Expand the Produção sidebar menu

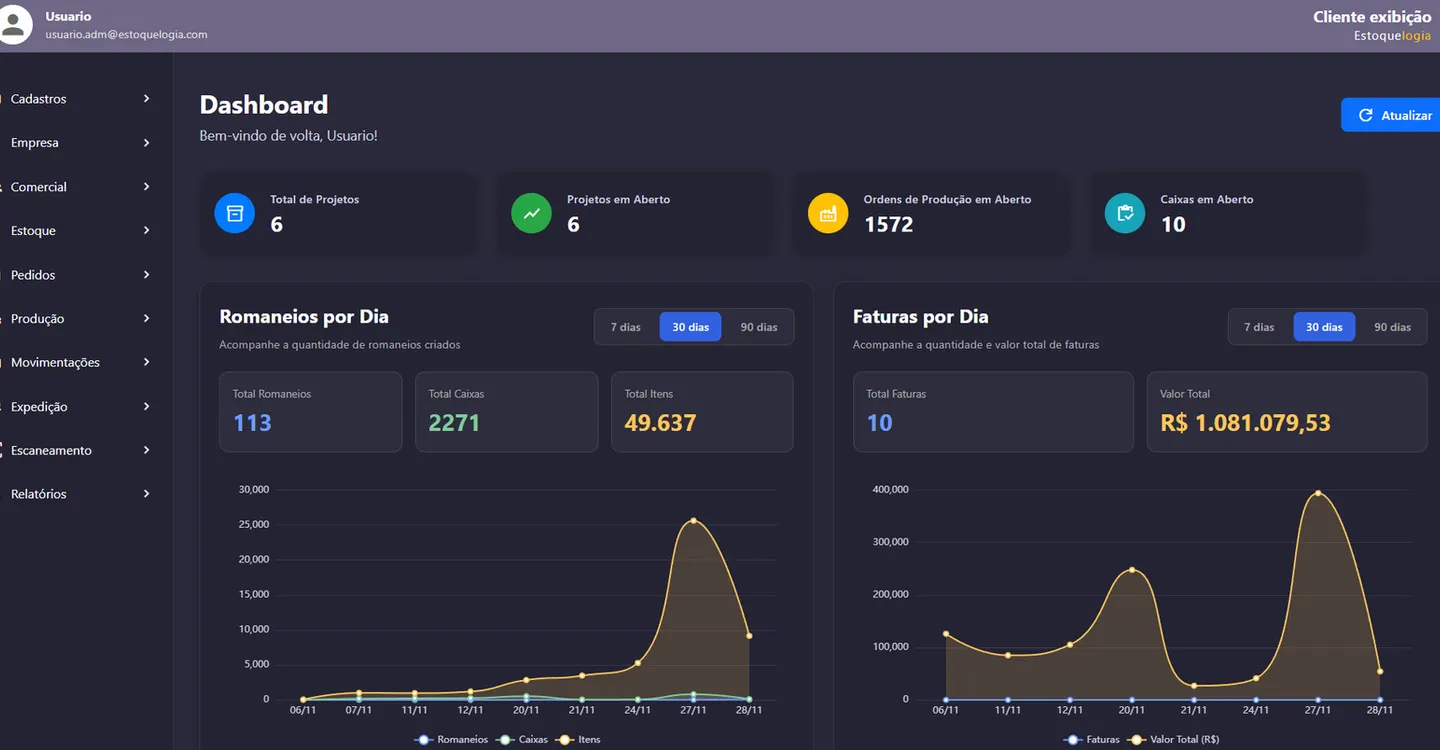(x=80, y=319)
